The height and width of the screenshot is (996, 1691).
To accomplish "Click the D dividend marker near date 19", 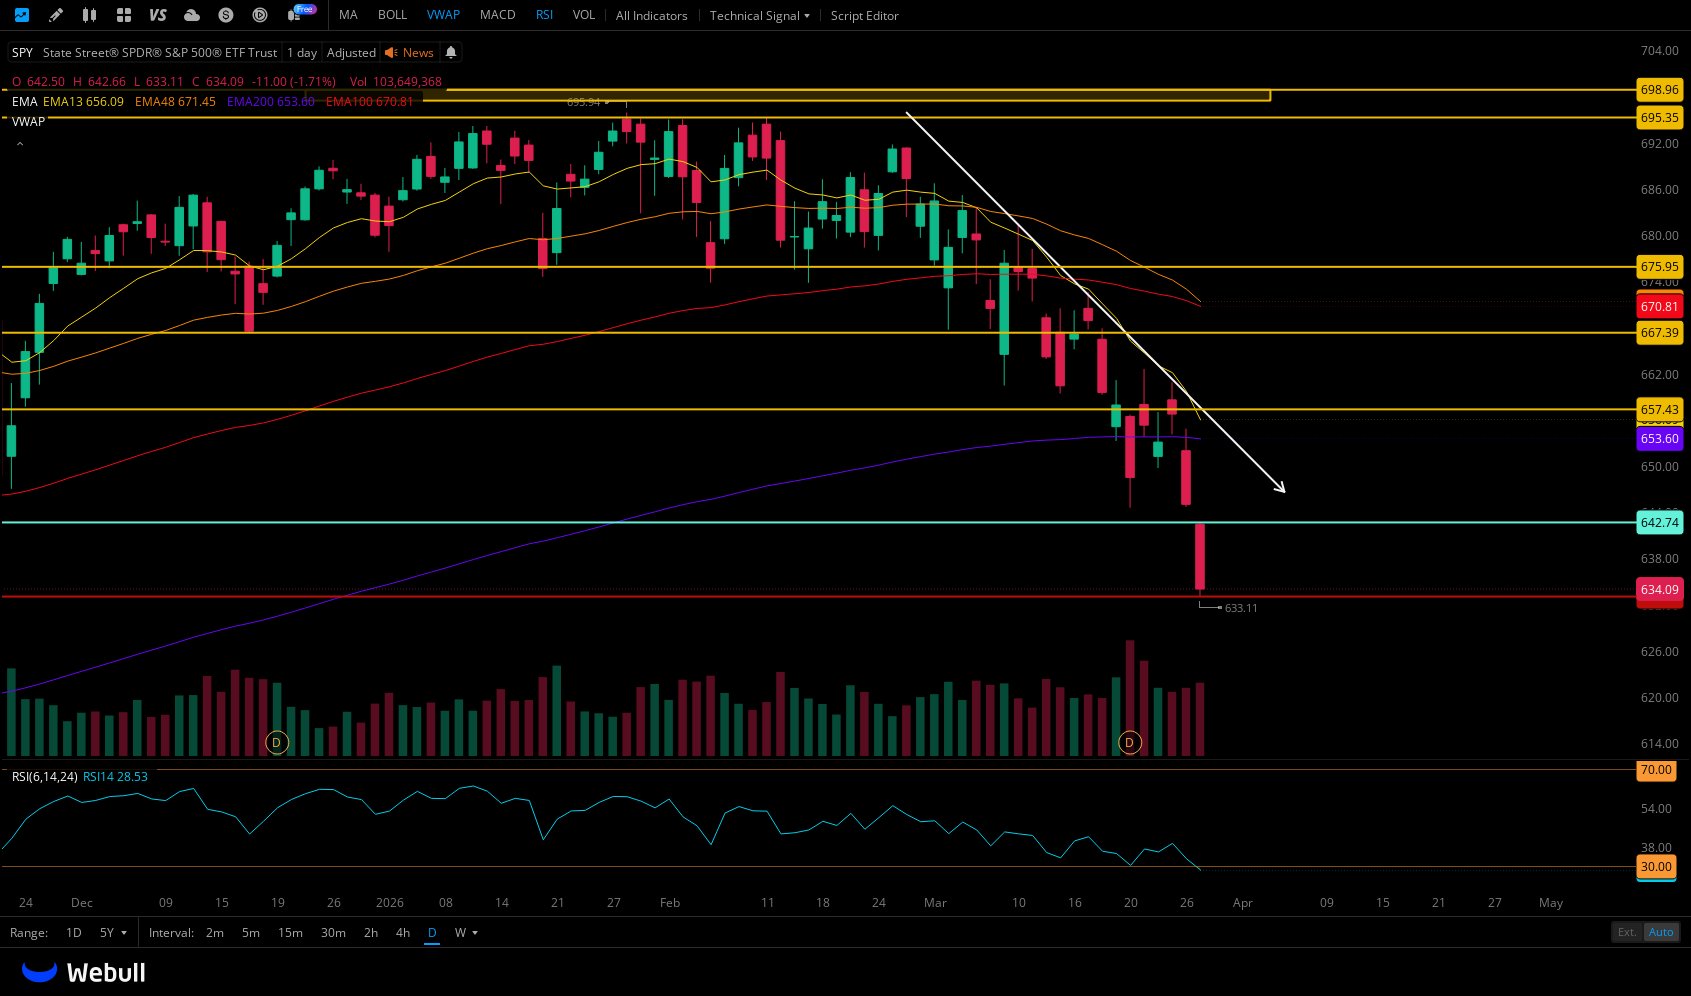I will (277, 742).
